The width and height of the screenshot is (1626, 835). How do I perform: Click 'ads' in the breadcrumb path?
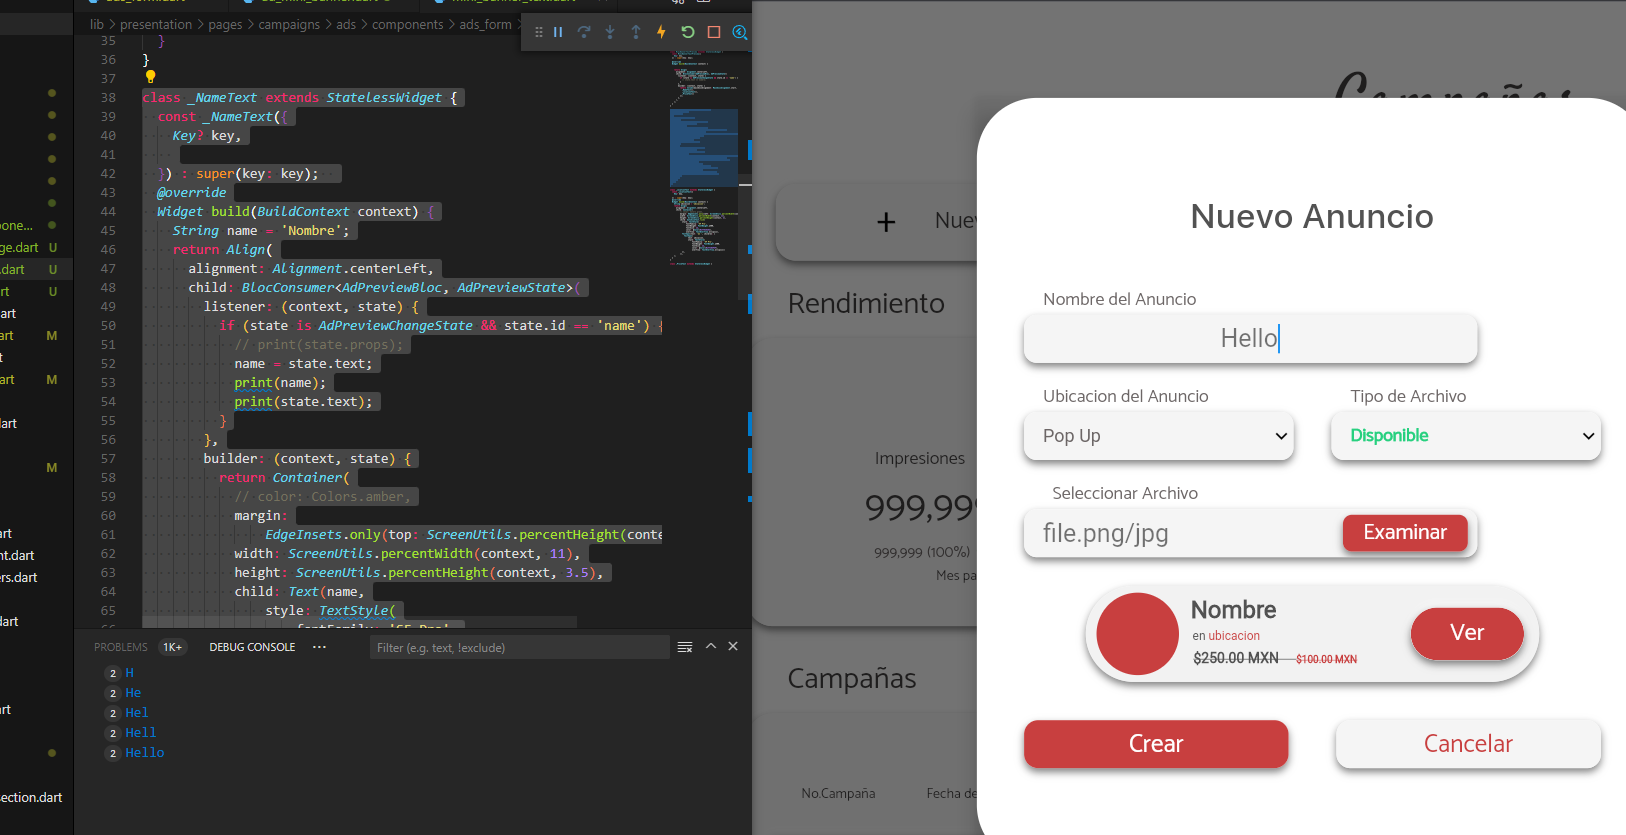tap(346, 24)
